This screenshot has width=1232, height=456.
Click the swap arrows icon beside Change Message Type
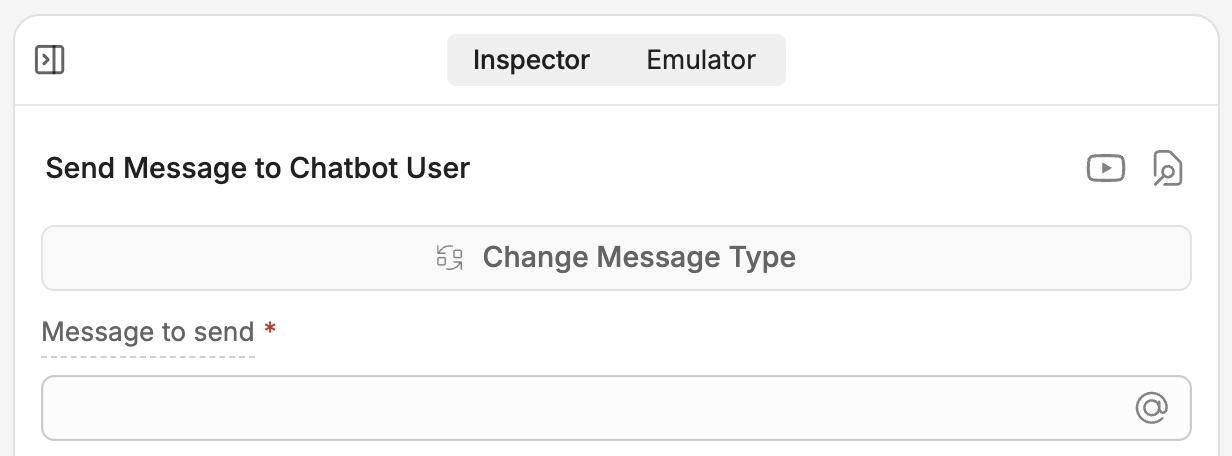click(x=450, y=258)
